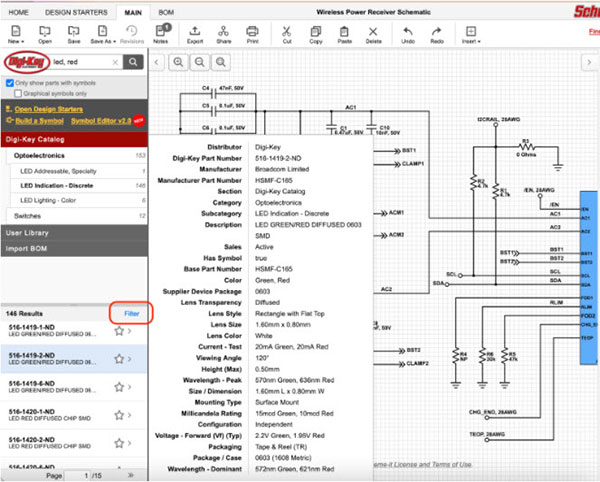Click the Undo arrow icon

click(x=408, y=34)
